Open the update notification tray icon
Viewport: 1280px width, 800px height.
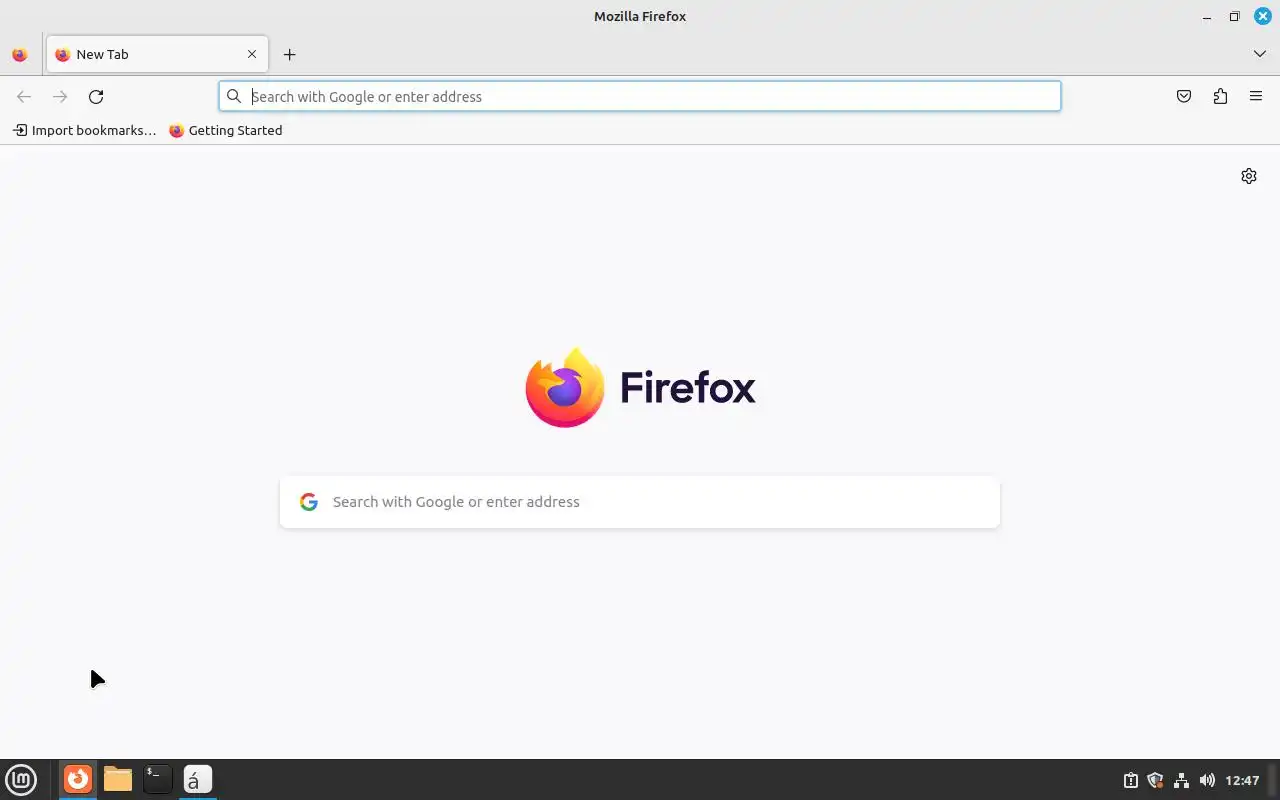coord(1130,780)
